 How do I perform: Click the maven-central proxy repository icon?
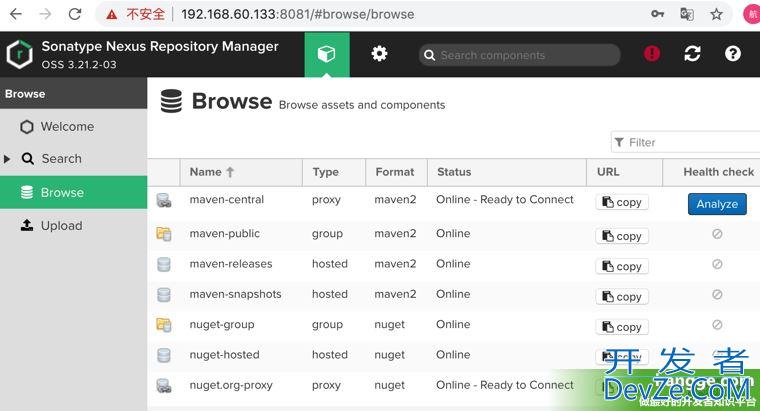164,200
